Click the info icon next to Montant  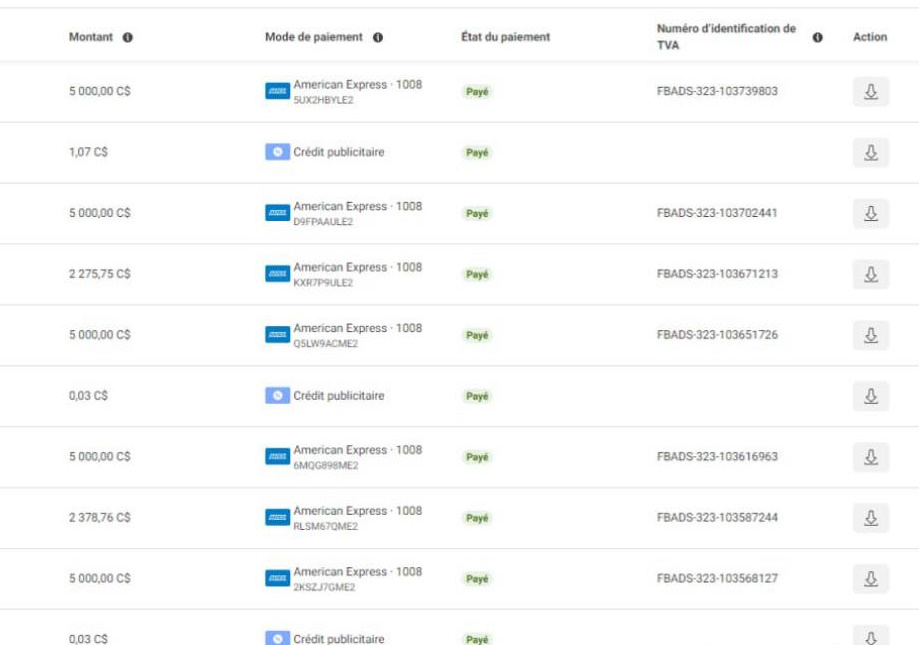128,38
